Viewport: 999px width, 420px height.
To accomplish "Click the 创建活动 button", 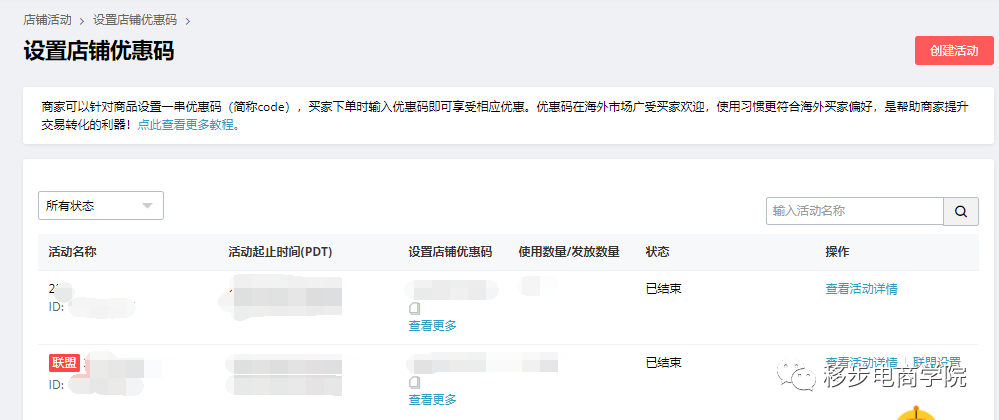I will [954, 50].
